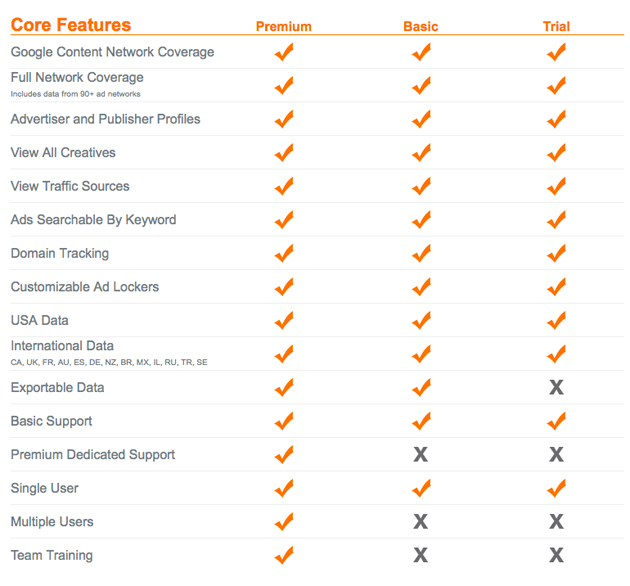Click Ads Searchable By Keyword label
The height and width of the screenshot is (586, 630).
point(93,220)
